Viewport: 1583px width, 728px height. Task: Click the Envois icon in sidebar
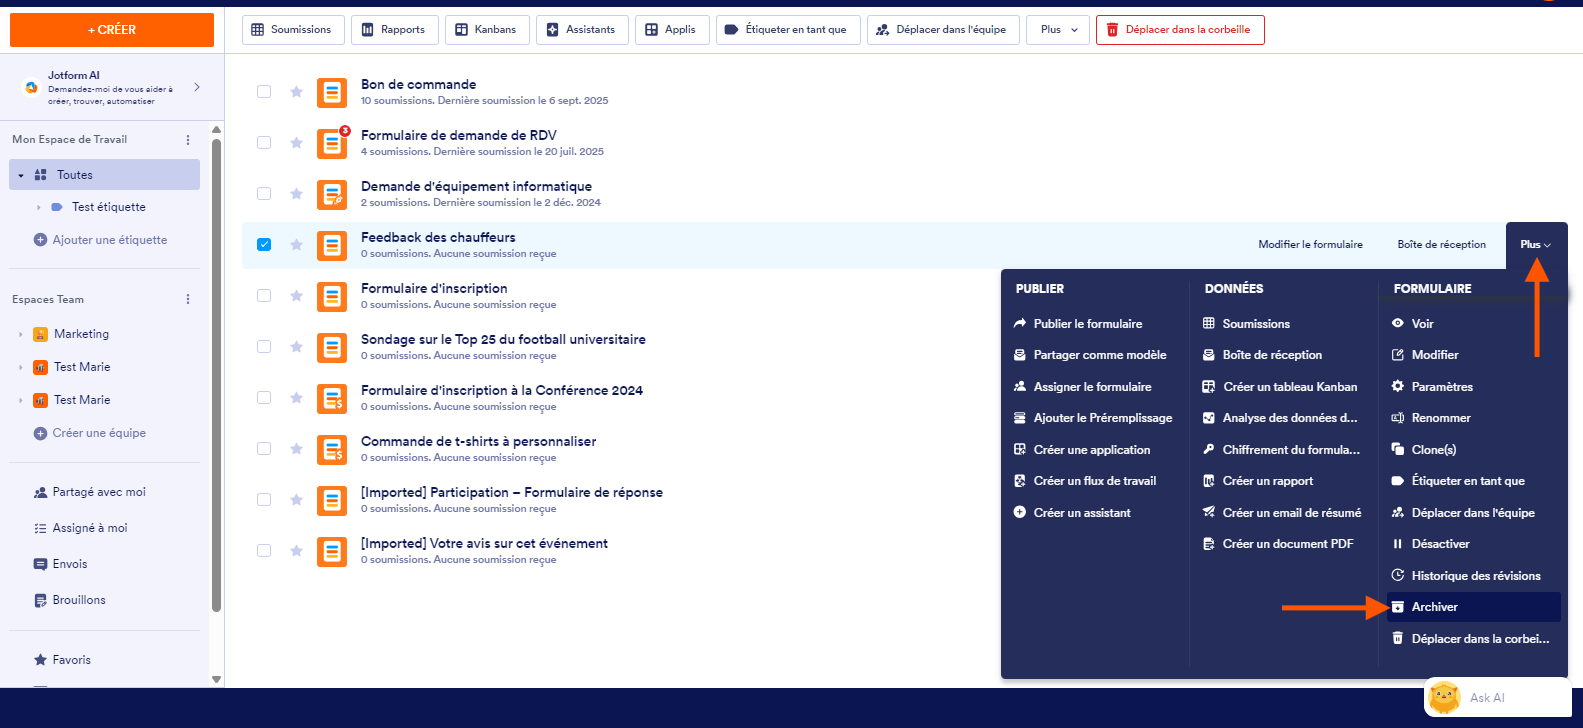coord(40,564)
